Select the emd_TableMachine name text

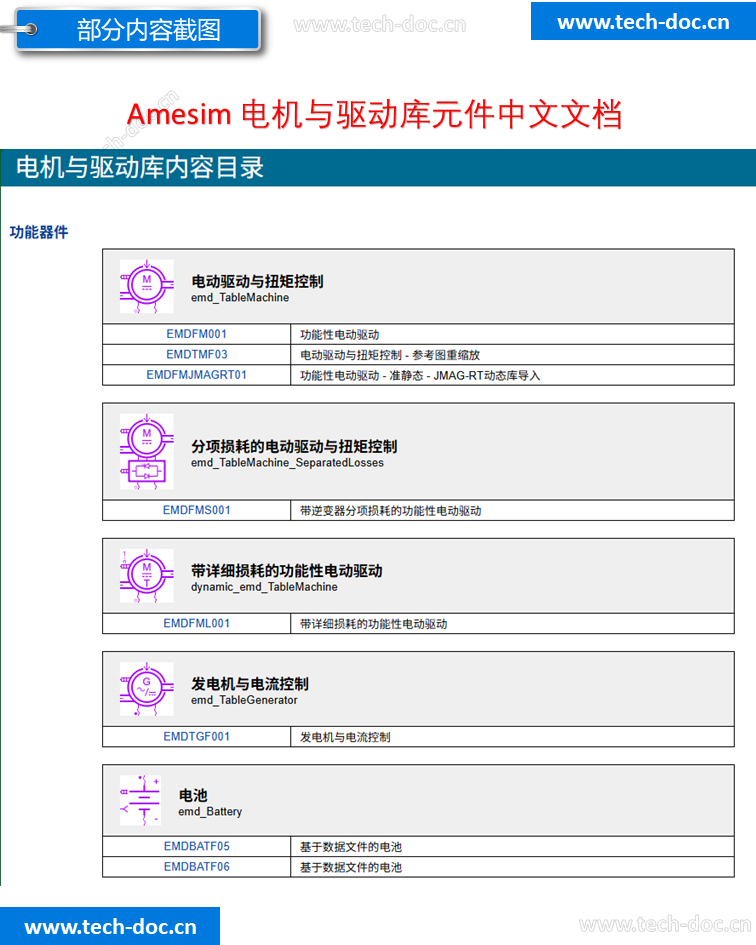(x=240, y=298)
